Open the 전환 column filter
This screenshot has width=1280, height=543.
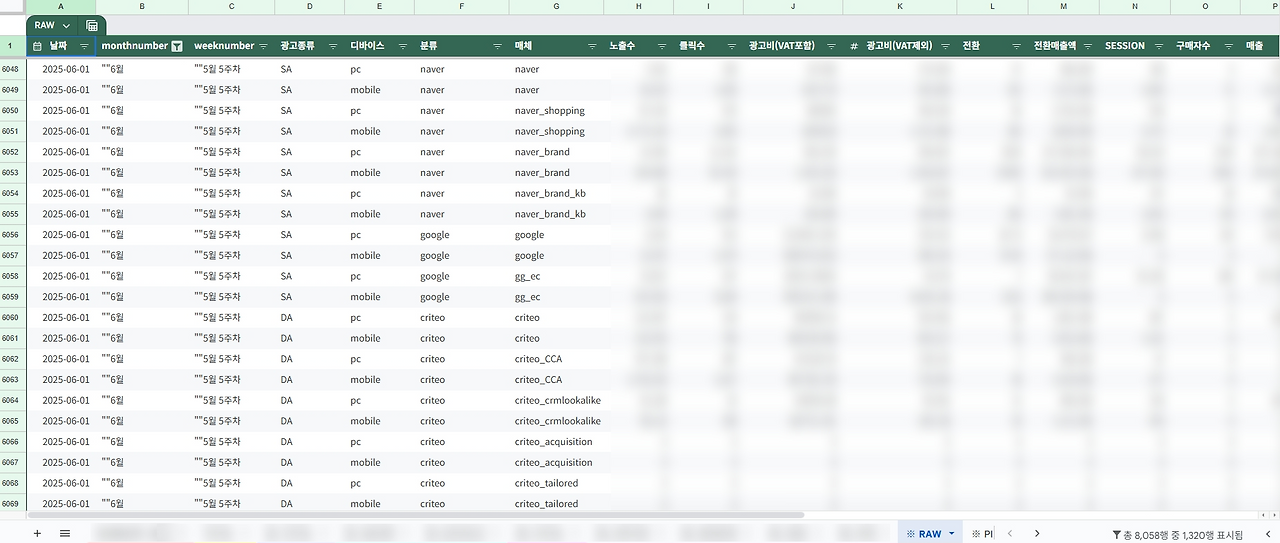pyautogui.click(x=1016, y=46)
